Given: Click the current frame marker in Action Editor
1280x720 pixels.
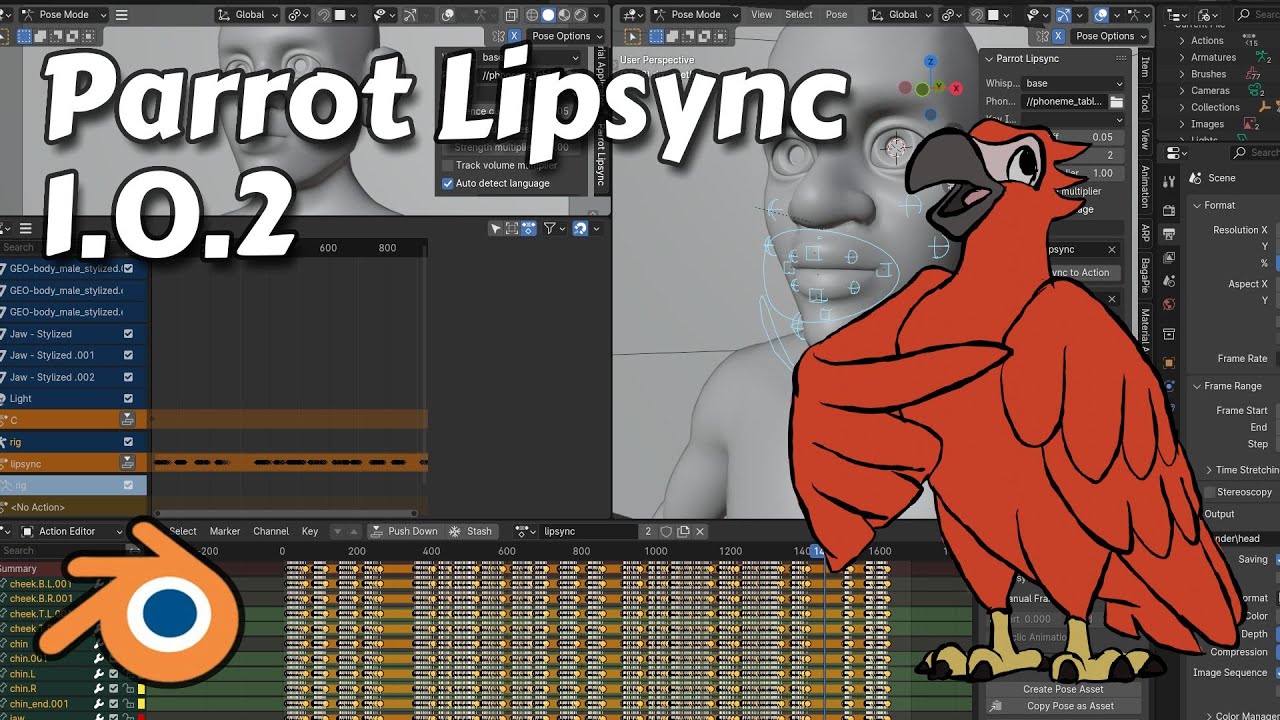Looking at the screenshot, I should point(817,551).
